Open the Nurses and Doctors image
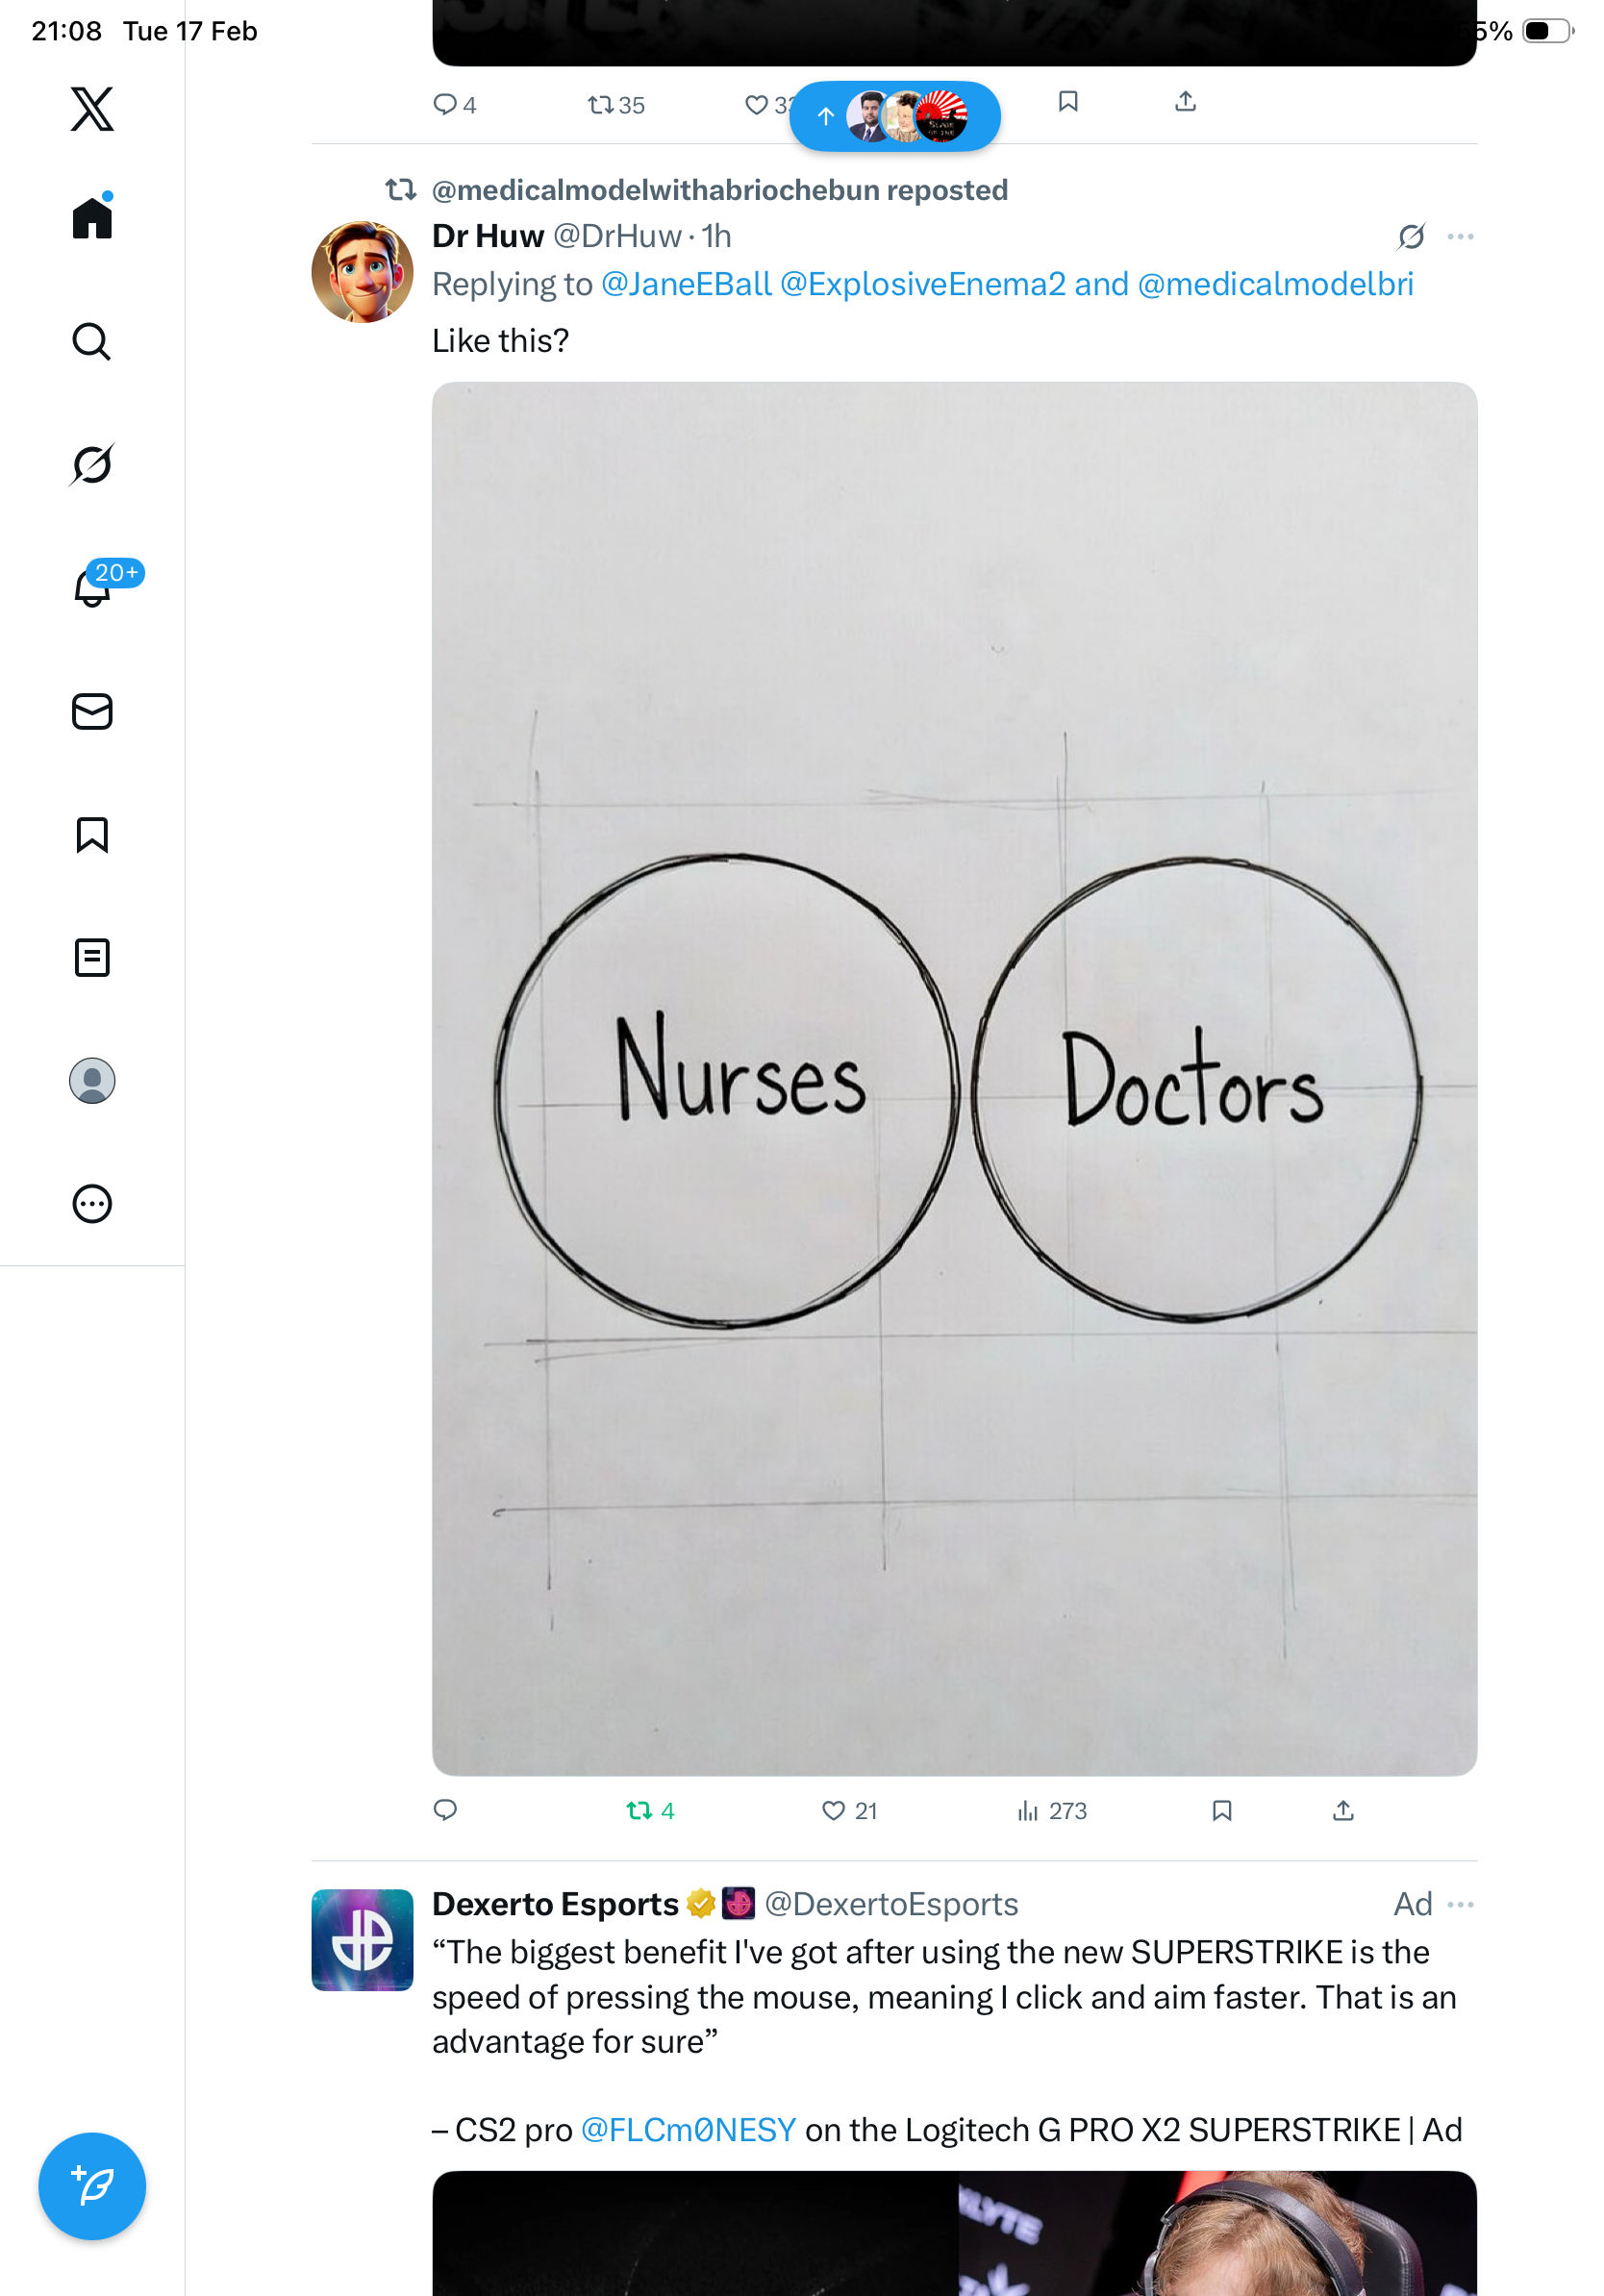1604x2296 pixels. [954, 1078]
